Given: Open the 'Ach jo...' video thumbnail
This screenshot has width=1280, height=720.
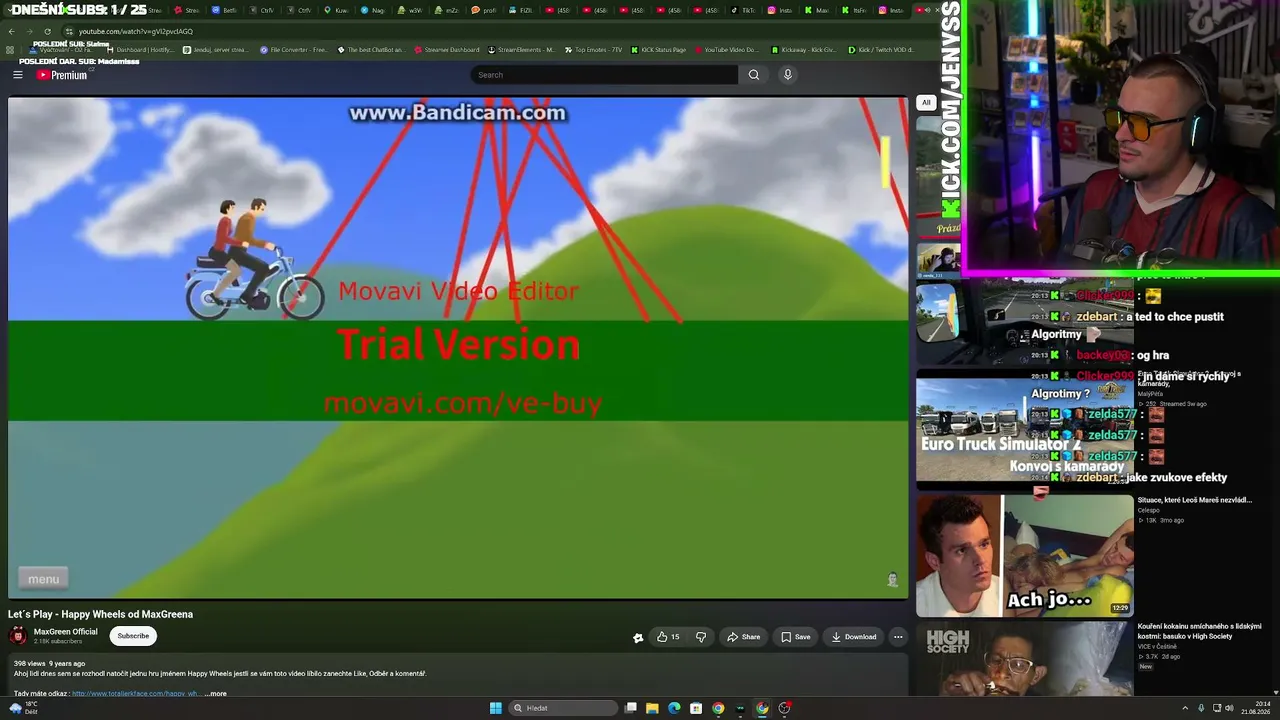Looking at the screenshot, I should click(1025, 556).
